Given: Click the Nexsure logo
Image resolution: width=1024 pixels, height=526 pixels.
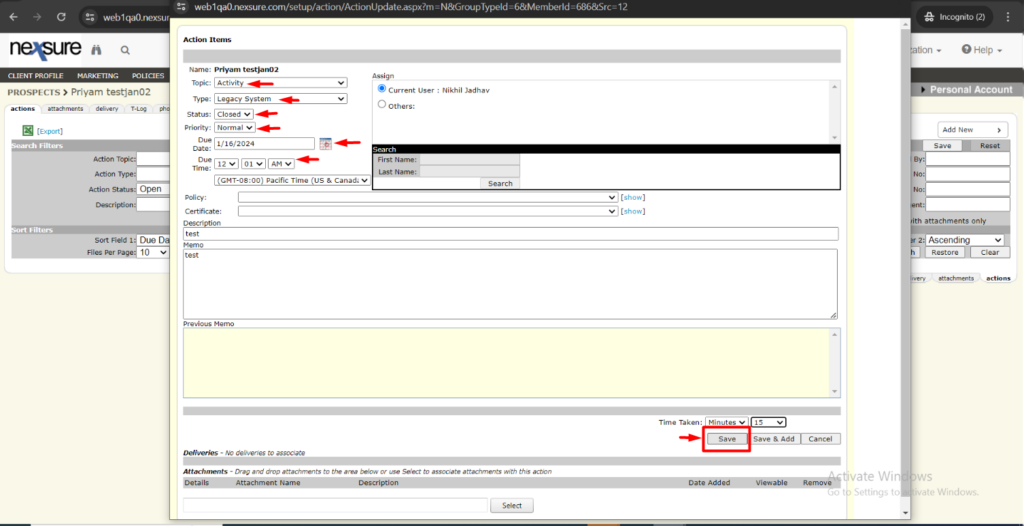Looking at the screenshot, I should click(x=46, y=50).
